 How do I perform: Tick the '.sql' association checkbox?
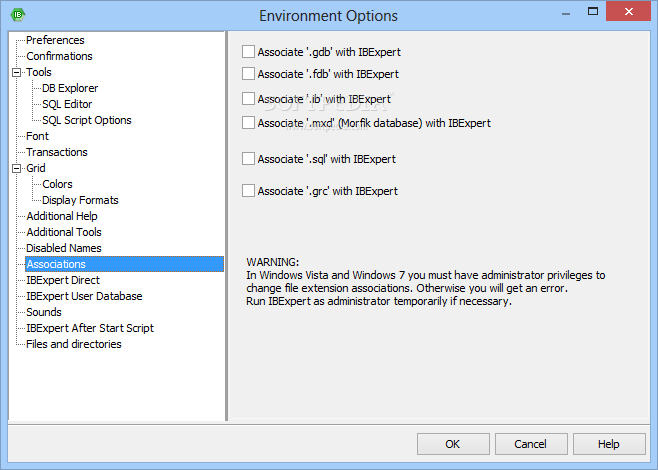tap(249, 159)
